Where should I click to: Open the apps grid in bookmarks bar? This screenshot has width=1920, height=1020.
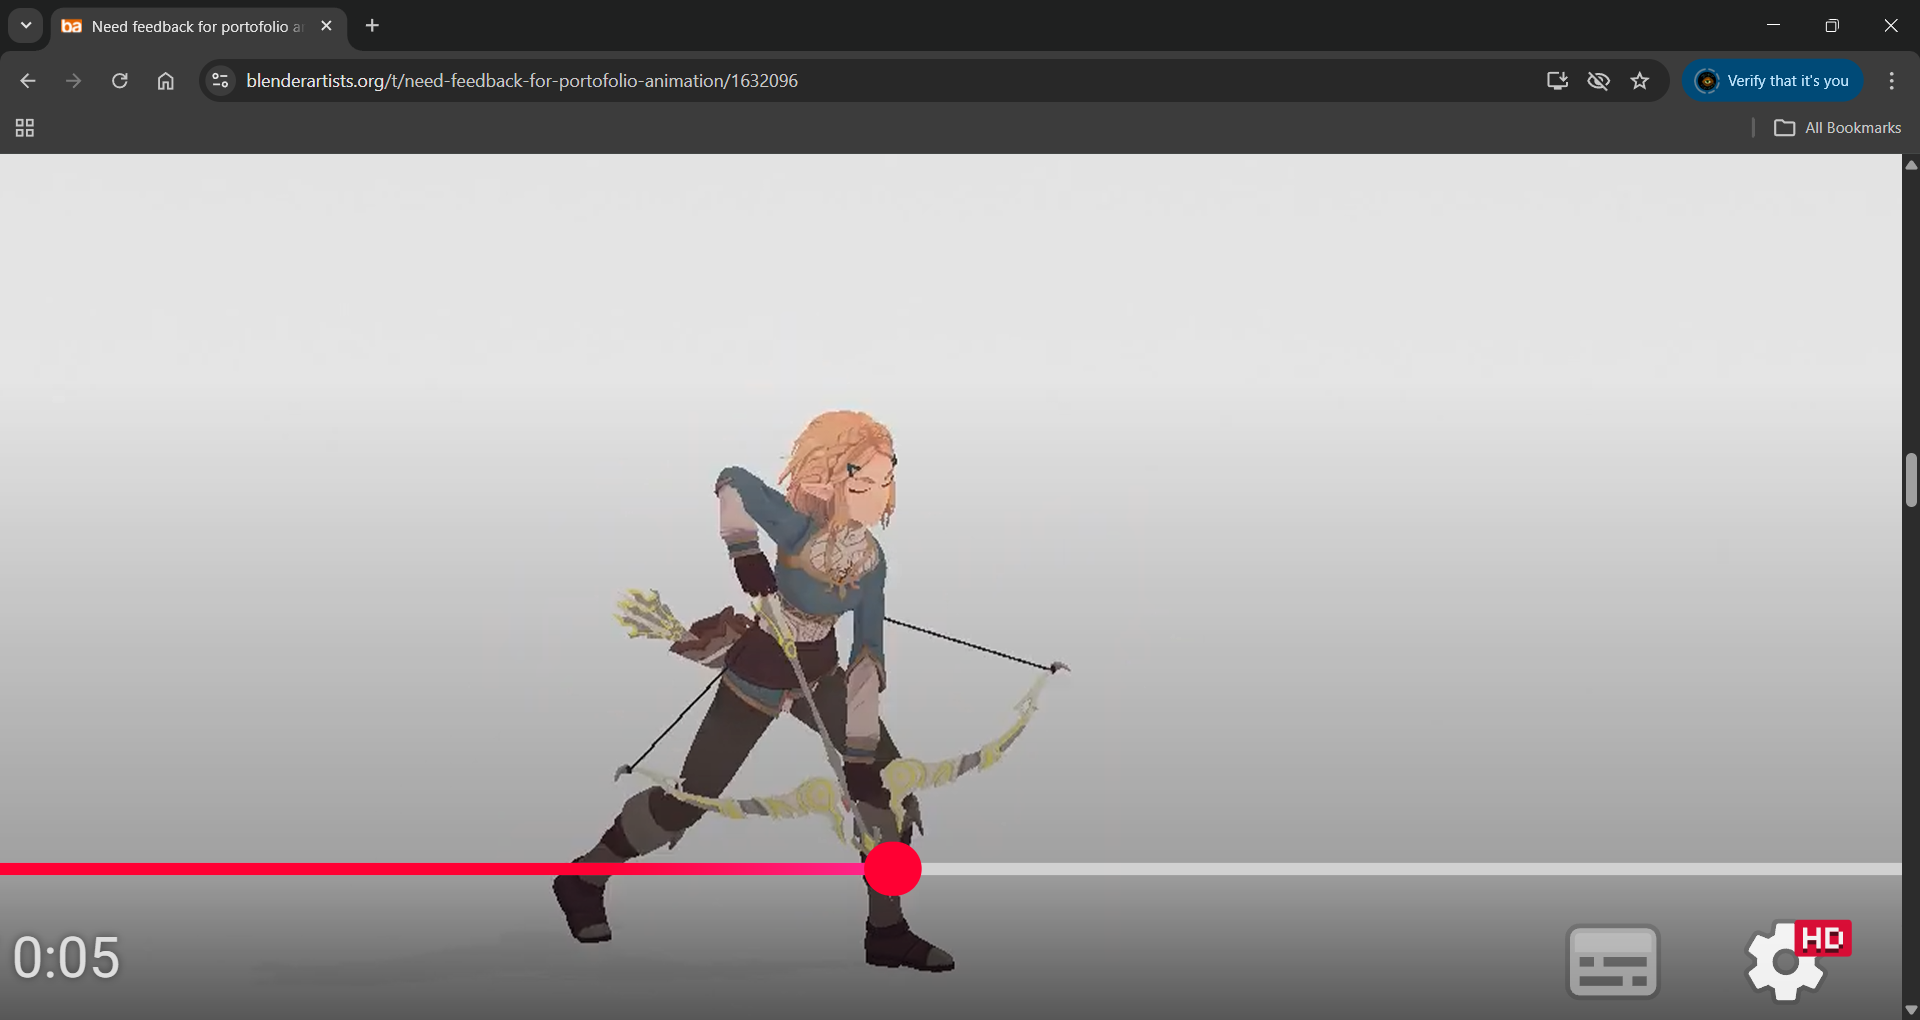[x=25, y=128]
